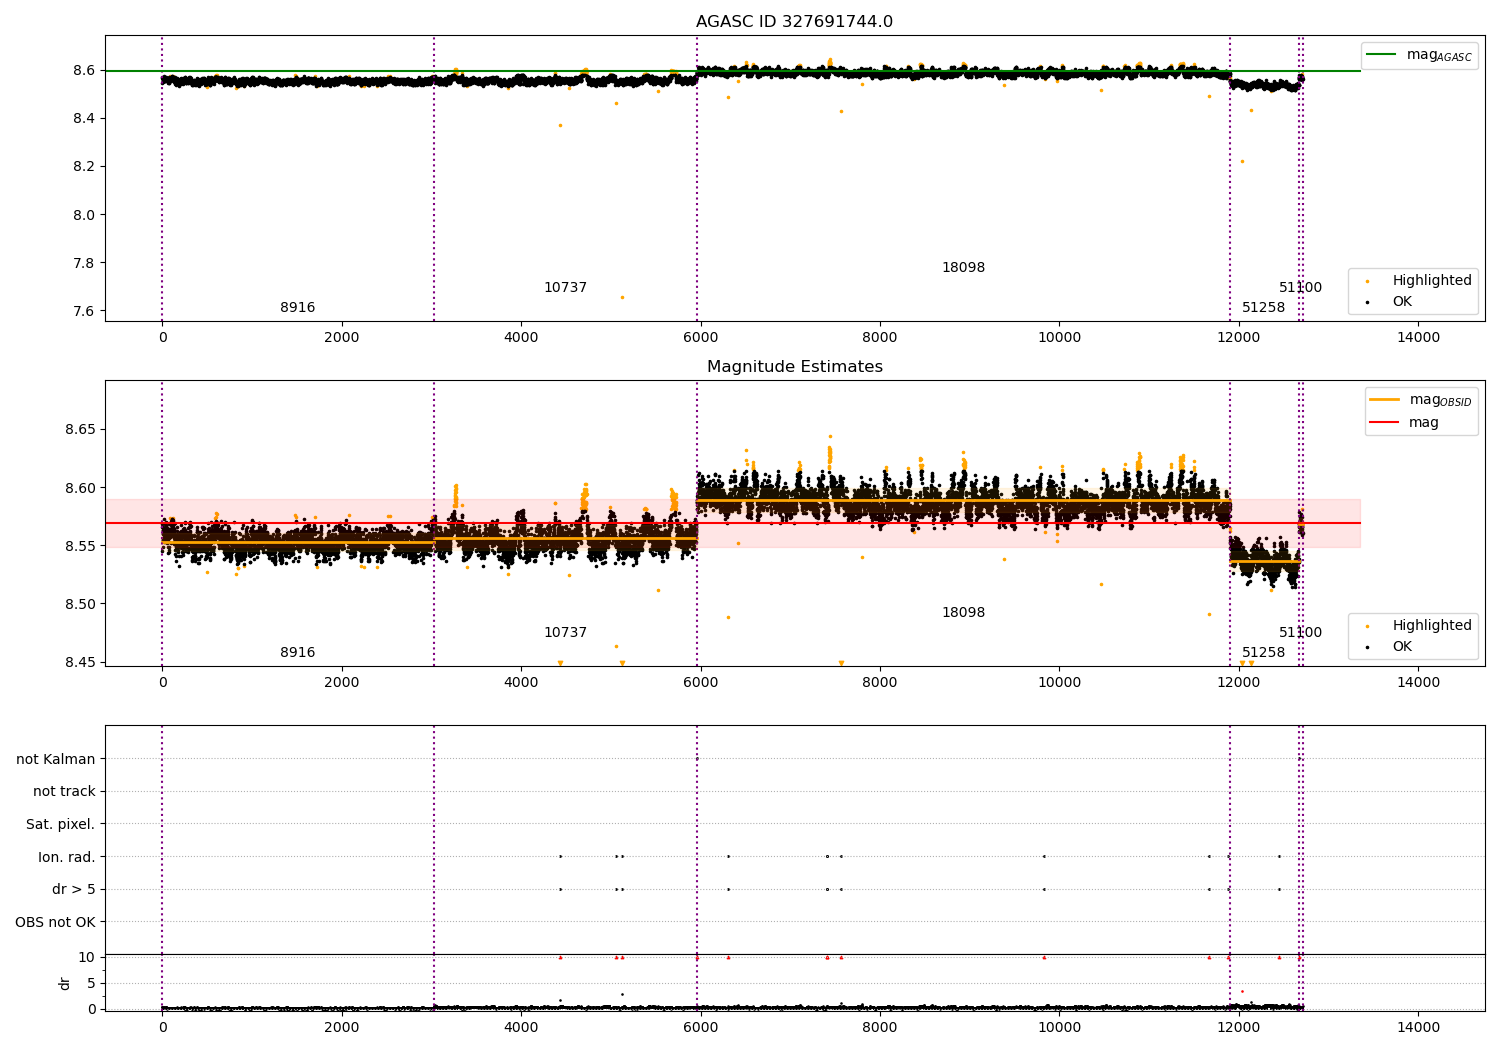
Task: Click the "dr > 5" flag label
Action: coord(74,889)
